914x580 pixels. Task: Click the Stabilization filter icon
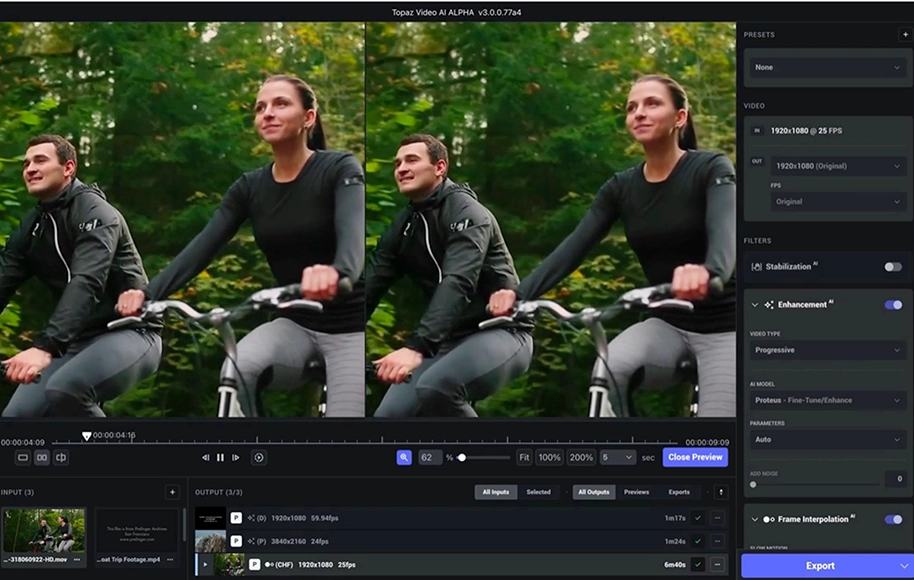click(x=757, y=266)
